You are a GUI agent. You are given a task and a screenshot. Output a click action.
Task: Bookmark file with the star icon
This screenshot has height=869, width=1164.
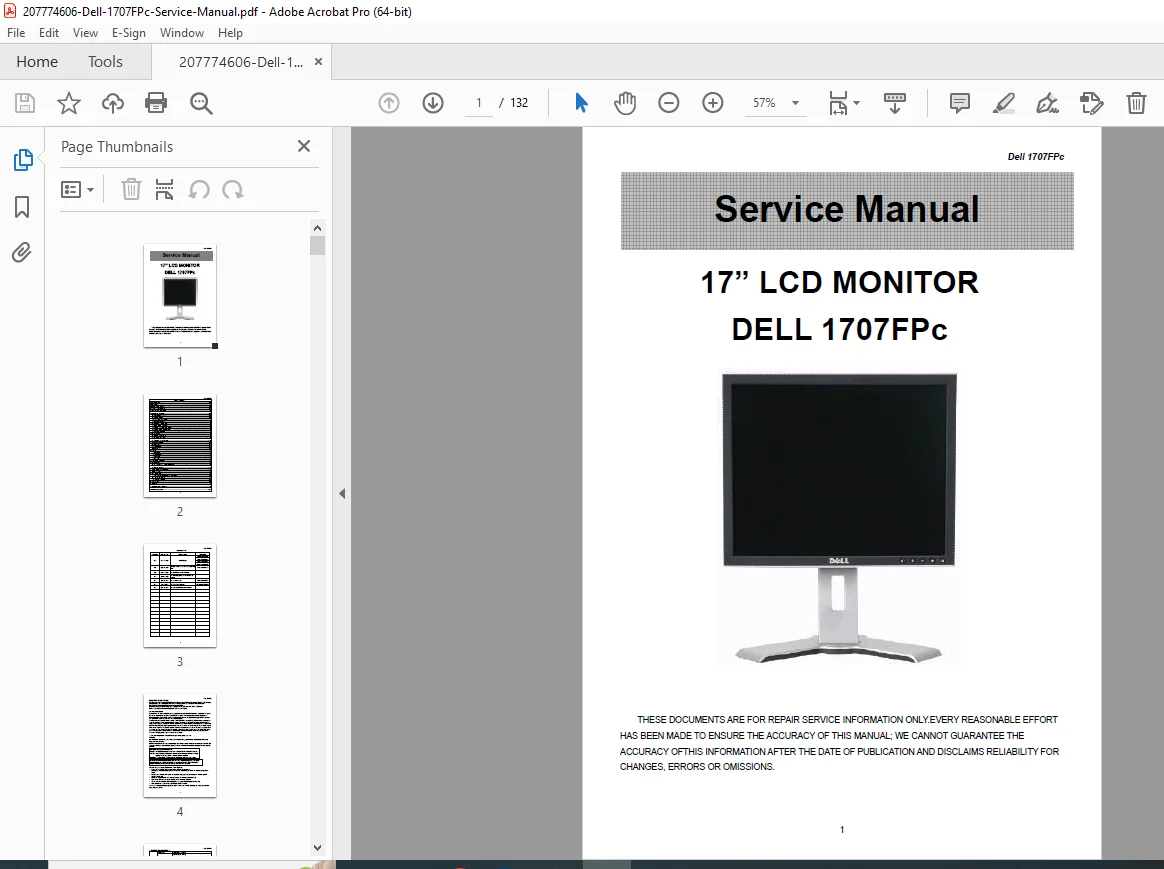pos(68,103)
